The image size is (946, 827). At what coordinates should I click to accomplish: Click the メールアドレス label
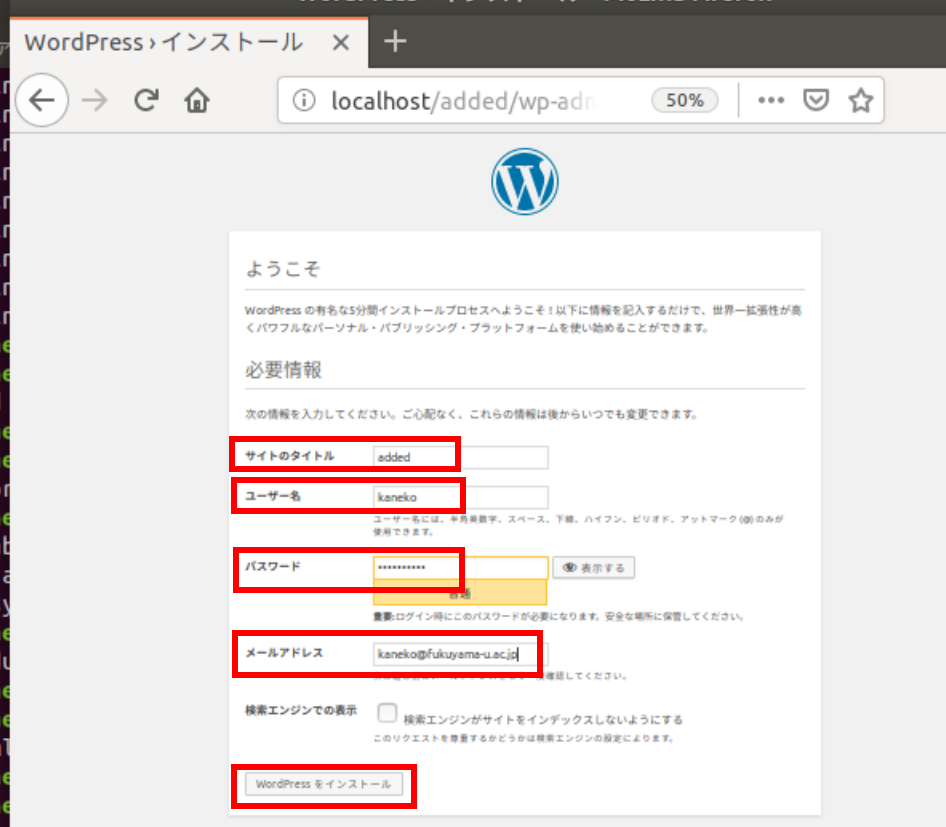(284, 653)
